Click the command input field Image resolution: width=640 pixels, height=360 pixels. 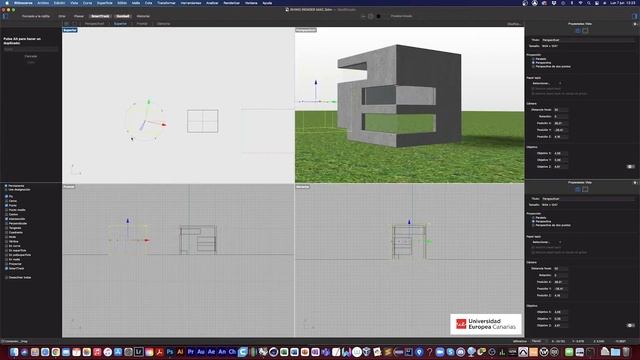[31, 49]
